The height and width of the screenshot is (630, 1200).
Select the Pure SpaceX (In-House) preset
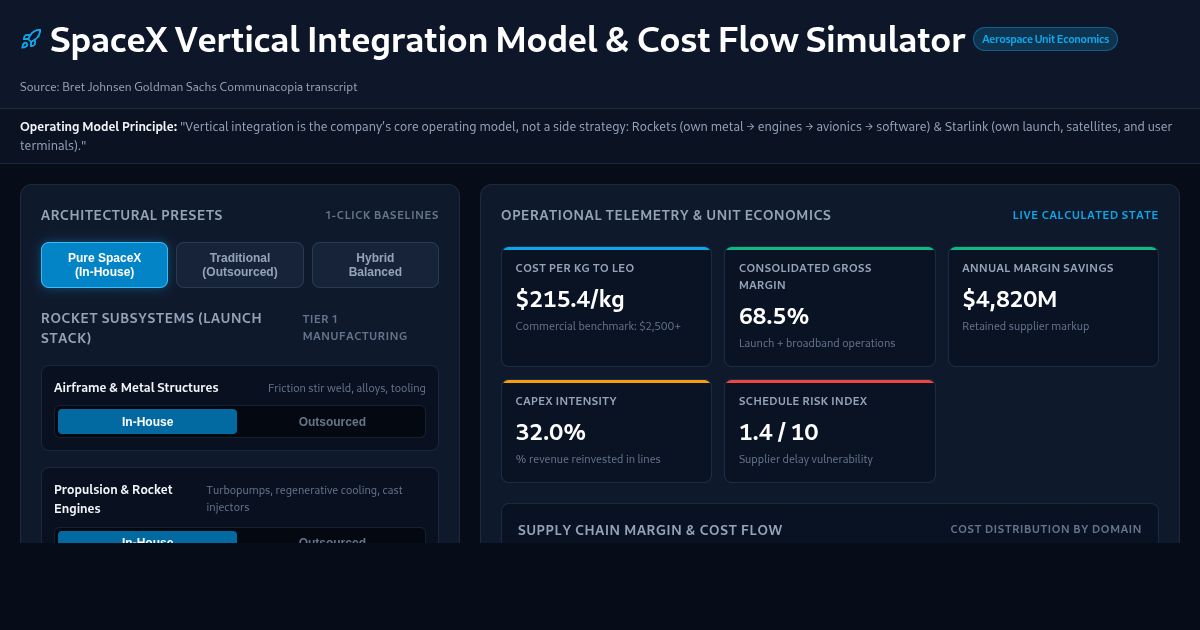coord(104,265)
